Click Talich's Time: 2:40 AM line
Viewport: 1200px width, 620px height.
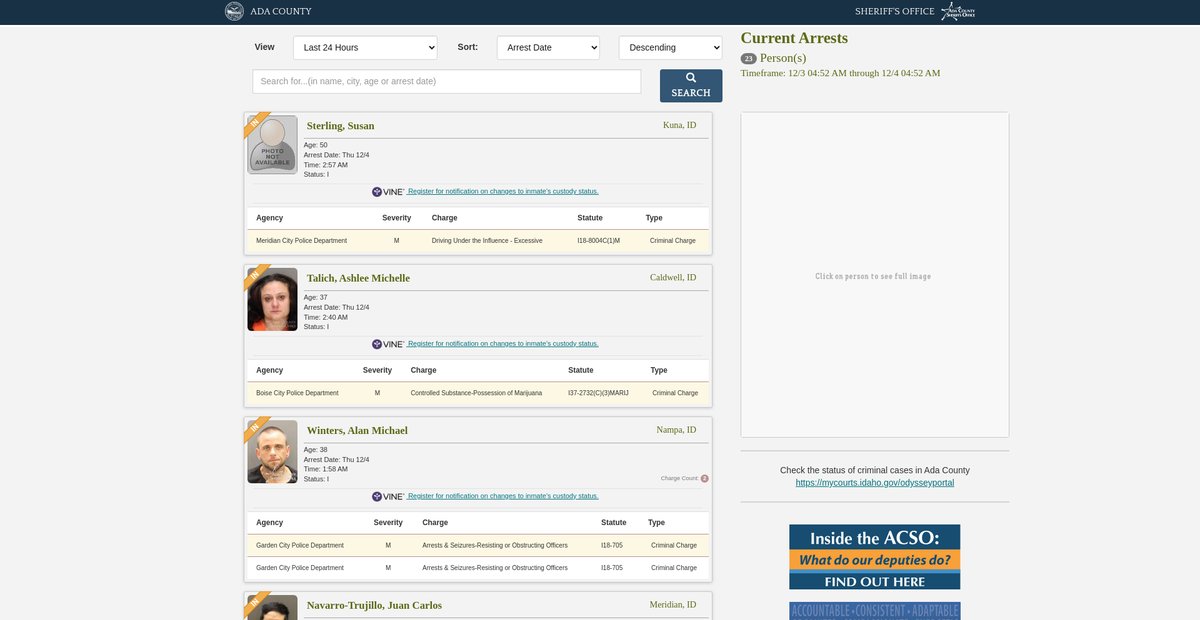(x=326, y=317)
